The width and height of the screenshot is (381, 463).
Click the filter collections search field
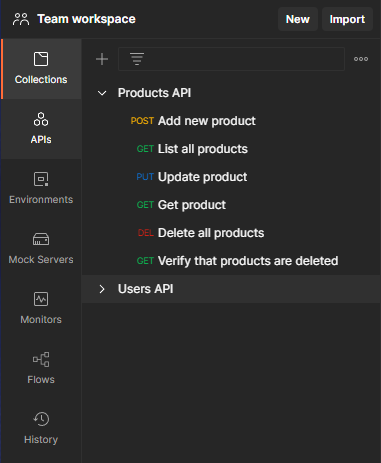tap(231, 59)
